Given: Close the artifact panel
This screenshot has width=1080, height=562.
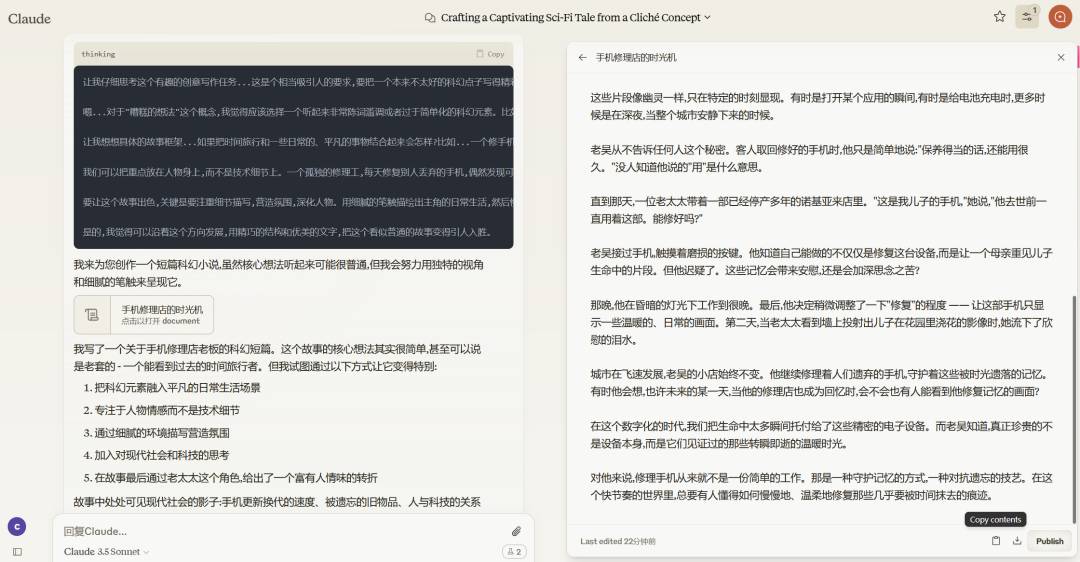Looking at the screenshot, I should coord(1061,57).
